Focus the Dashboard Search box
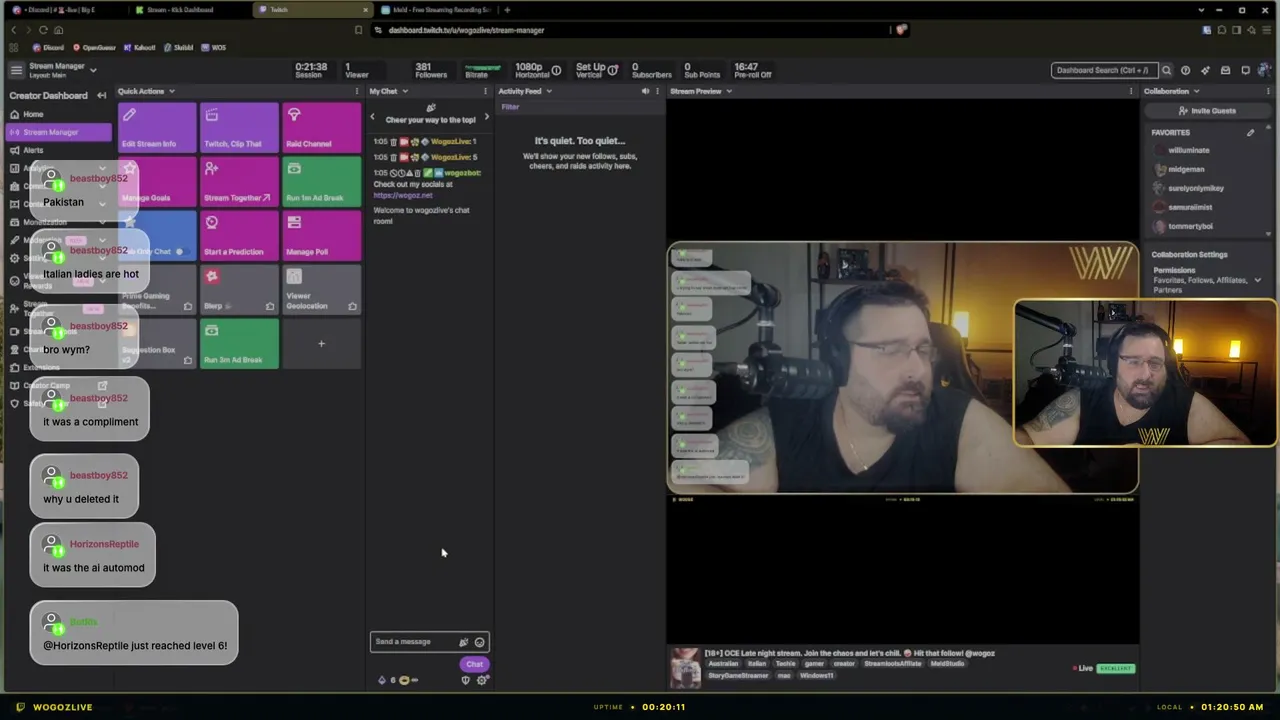The width and height of the screenshot is (1280, 720). pyautogui.click(x=1103, y=70)
